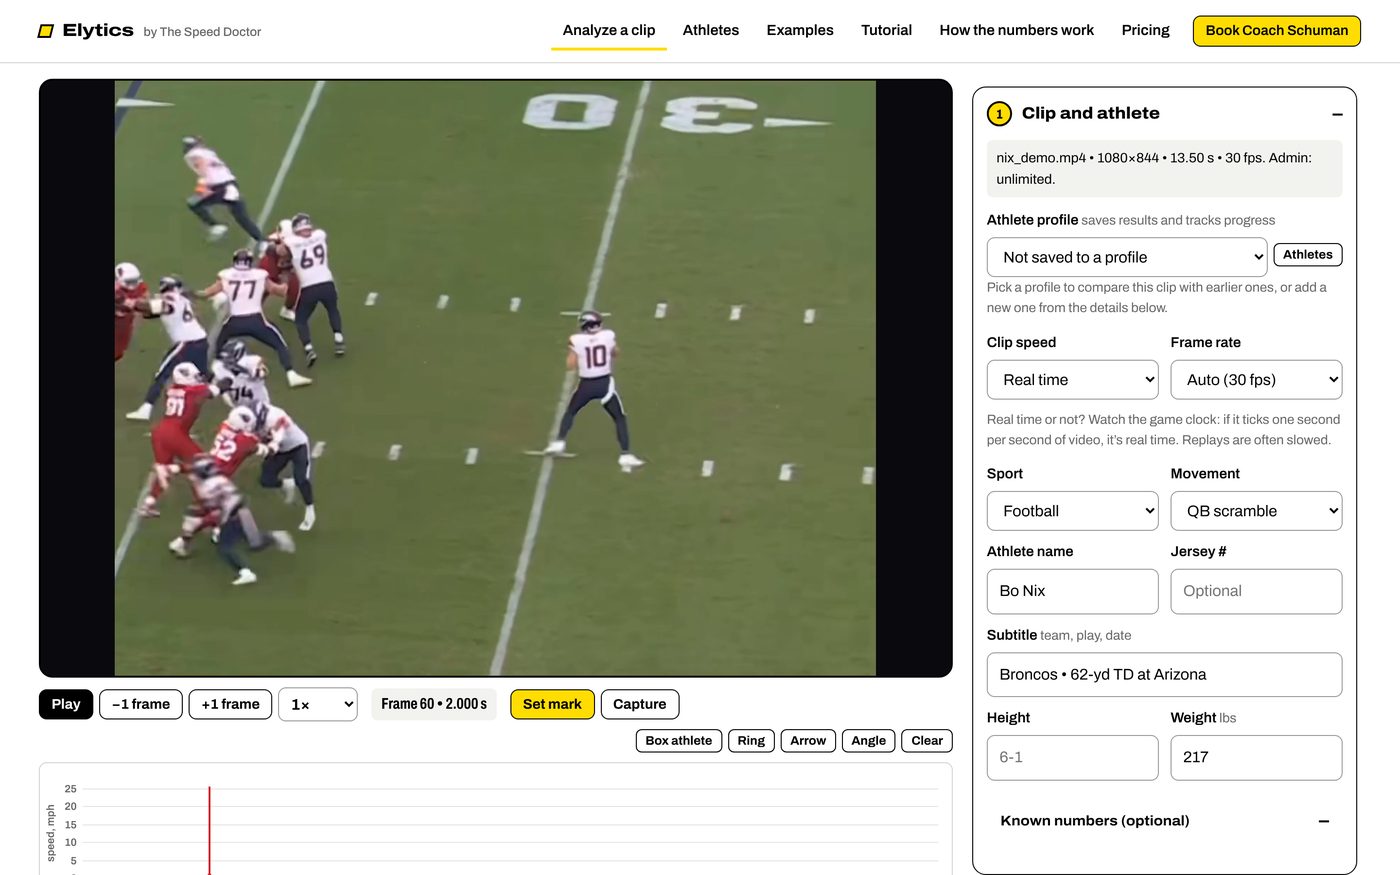
Task: Click the Elytics yellow logo icon
Action: pos(45,31)
